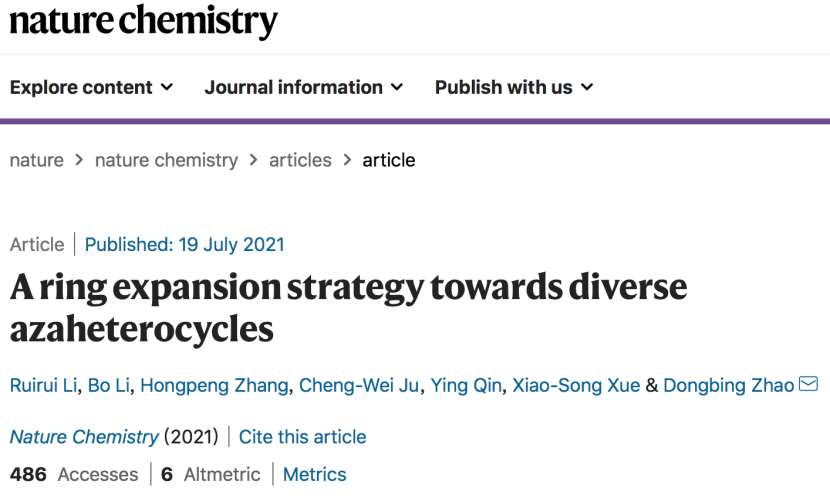Click the nature chemistry logo
The height and width of the screenshot is (496, 830).
[143, 22]
